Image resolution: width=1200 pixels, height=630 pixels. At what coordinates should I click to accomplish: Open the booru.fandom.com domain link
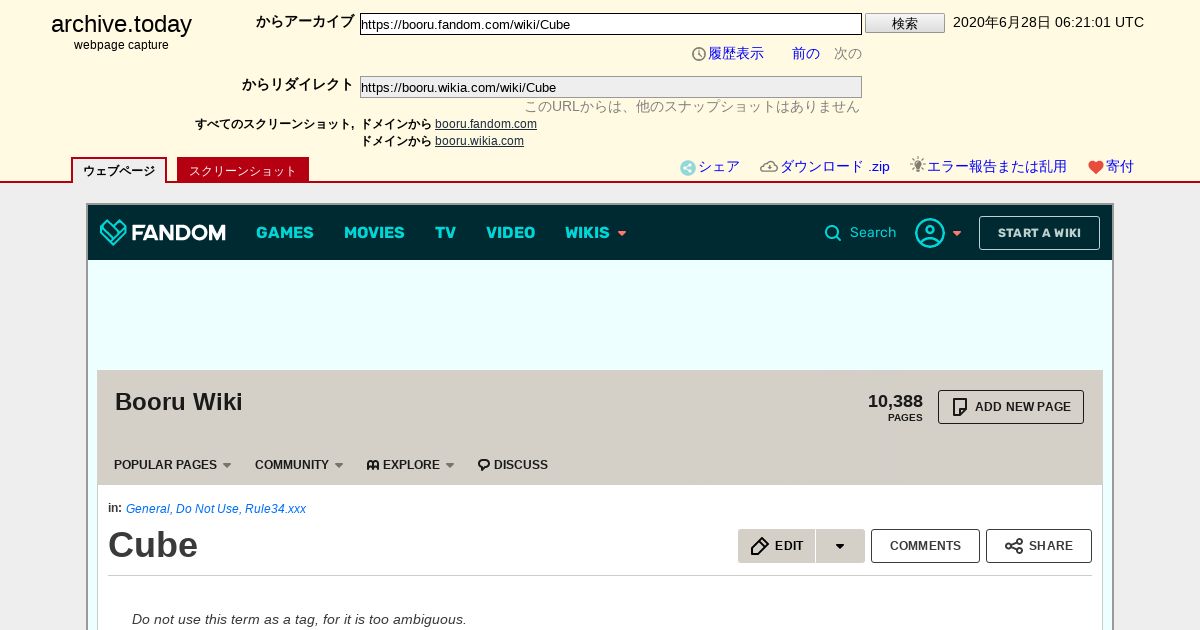(x=486, y=124)
